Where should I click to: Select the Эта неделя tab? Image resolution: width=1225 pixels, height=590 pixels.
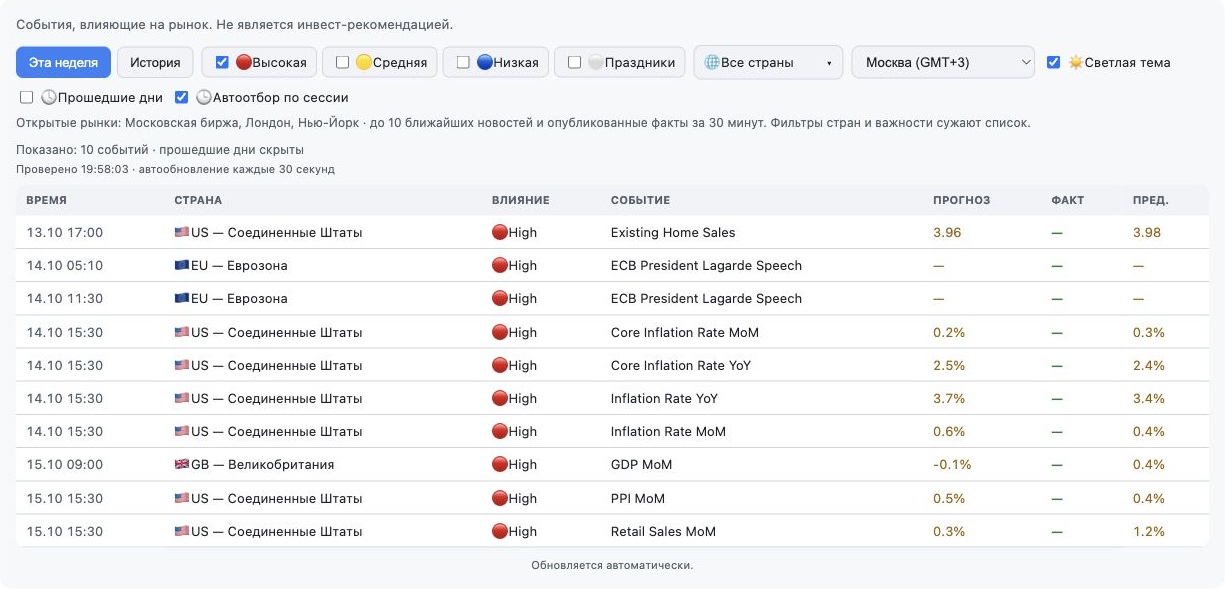63,62
